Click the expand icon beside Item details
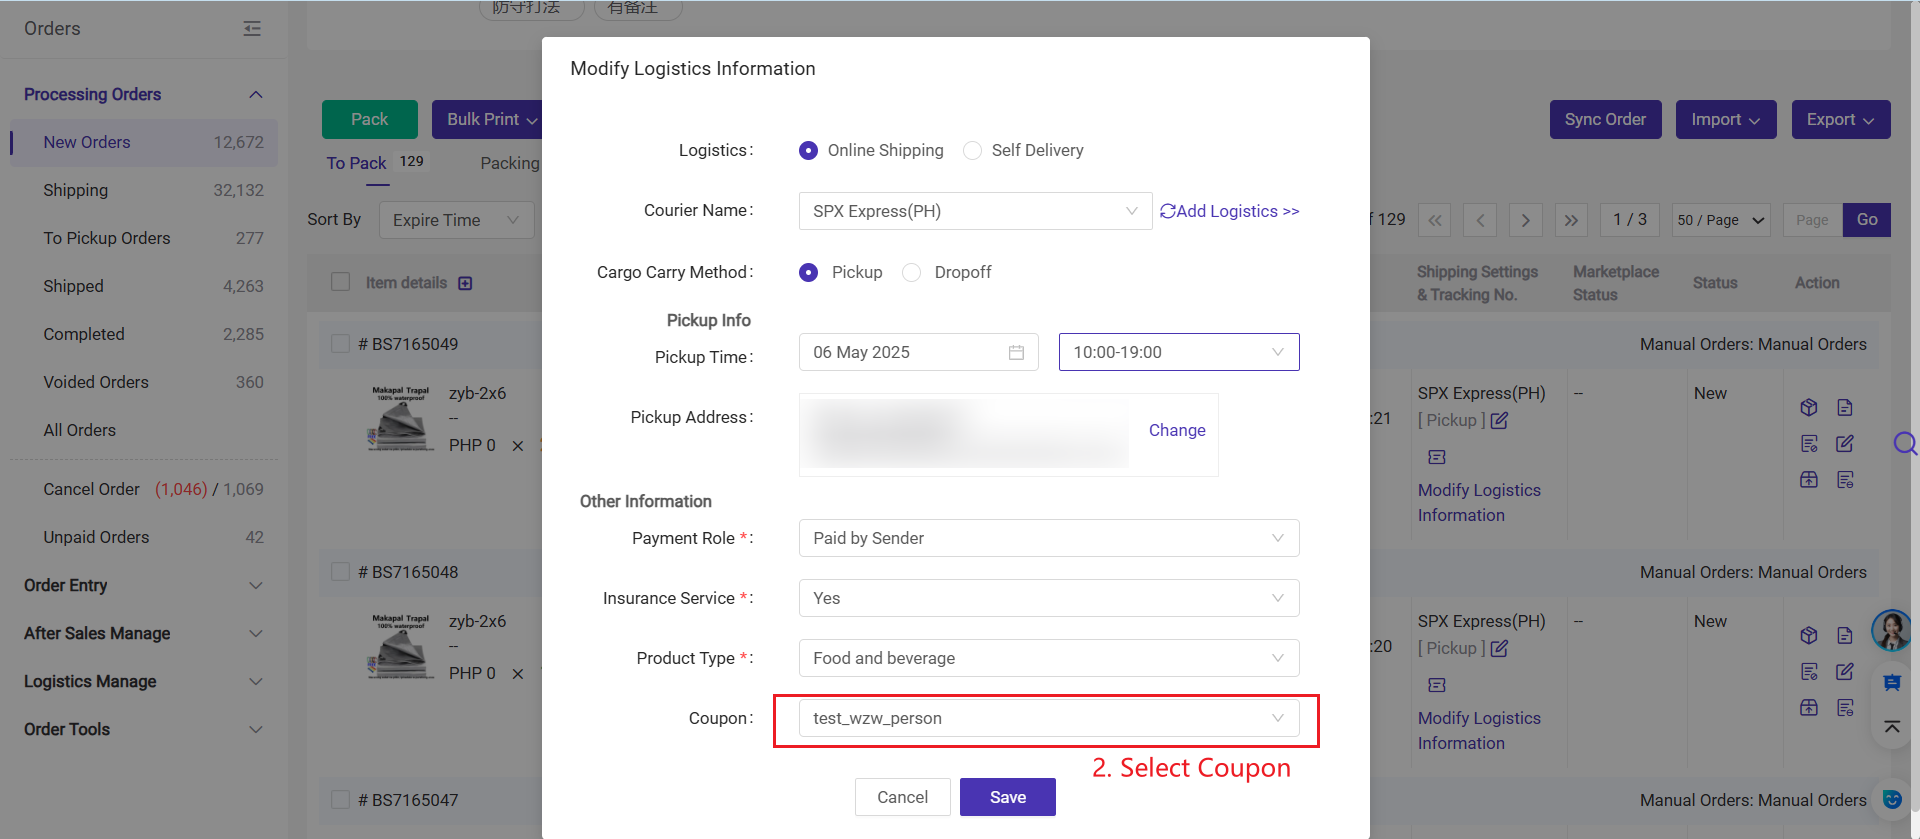 click(465, 283)
